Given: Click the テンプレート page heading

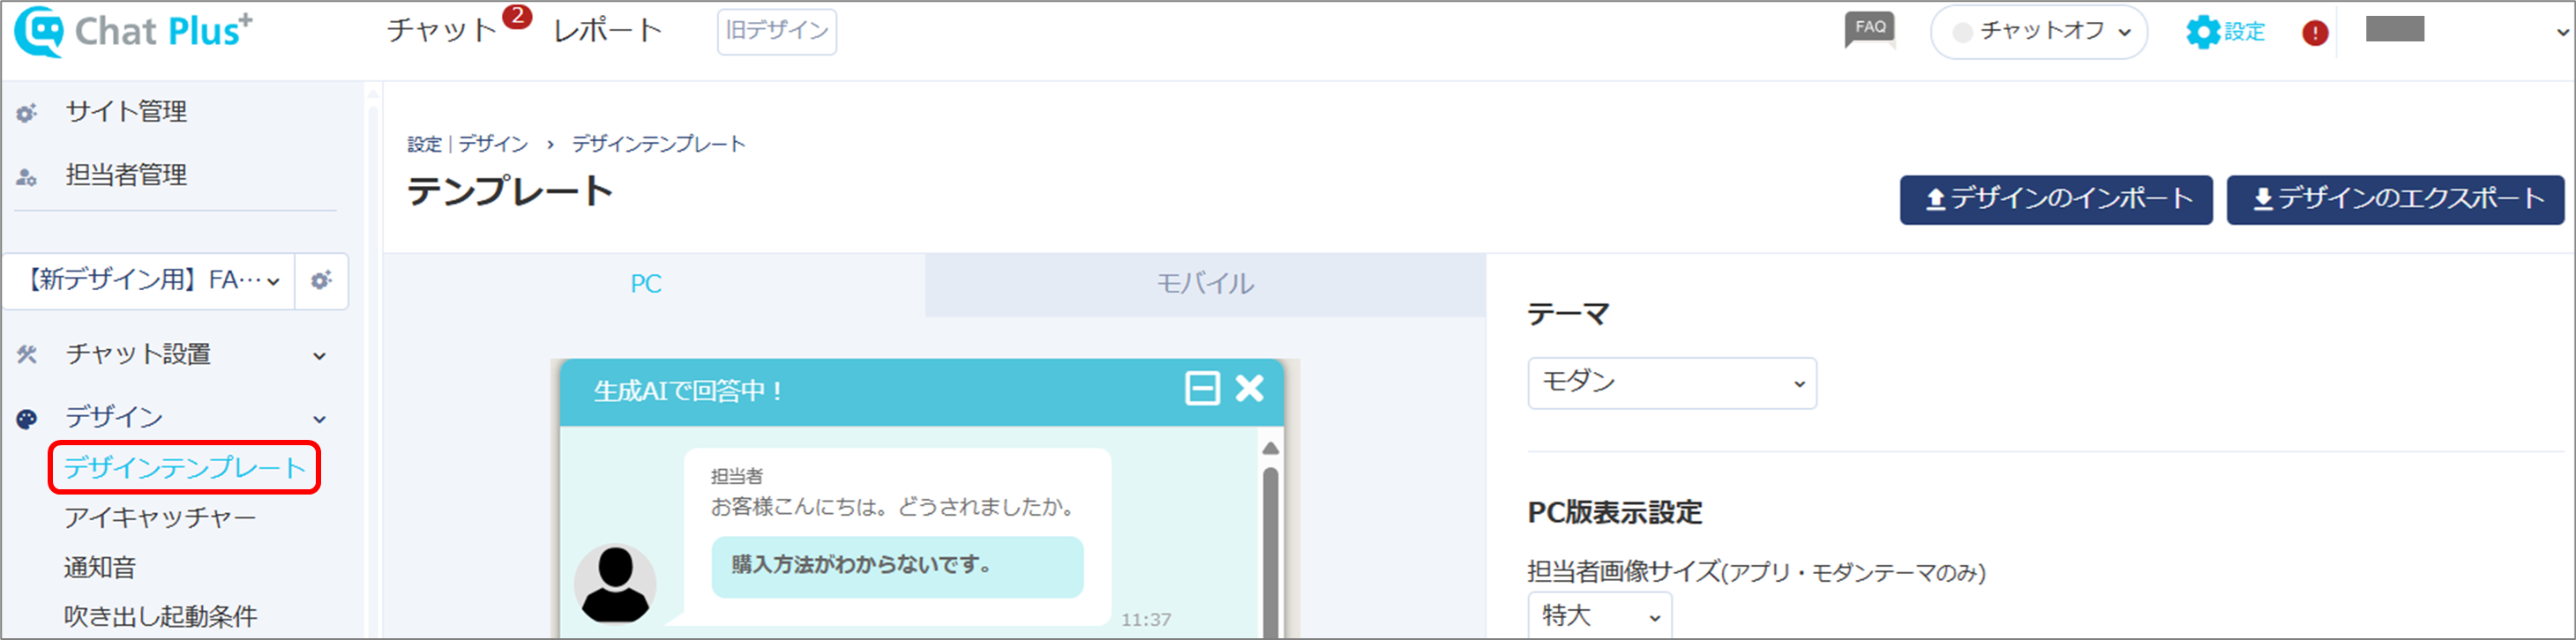Looking at the screenshot, I should (x=510, y=191).
